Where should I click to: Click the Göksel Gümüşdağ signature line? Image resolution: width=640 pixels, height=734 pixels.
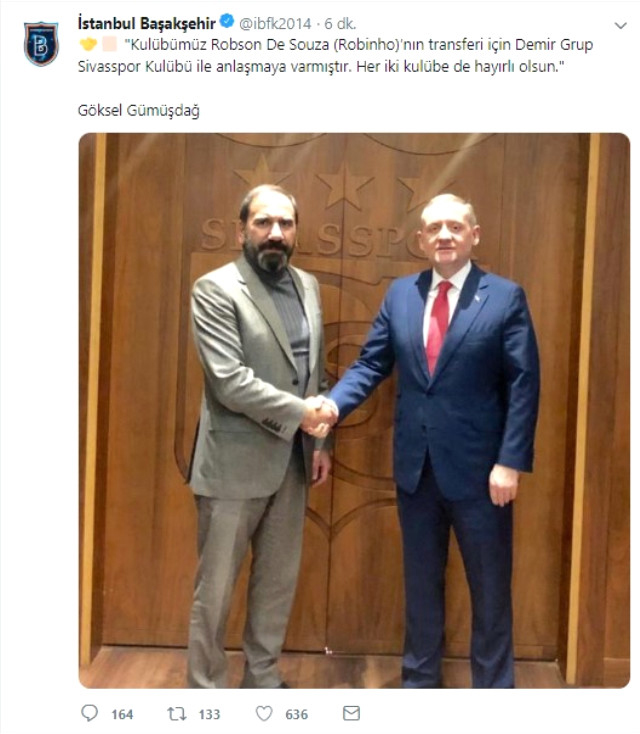click(139, 110)
